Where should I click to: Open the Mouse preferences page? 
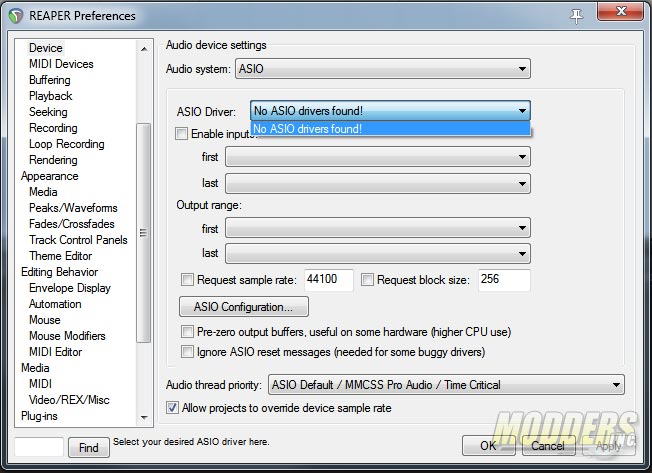(x=44, y=320)
